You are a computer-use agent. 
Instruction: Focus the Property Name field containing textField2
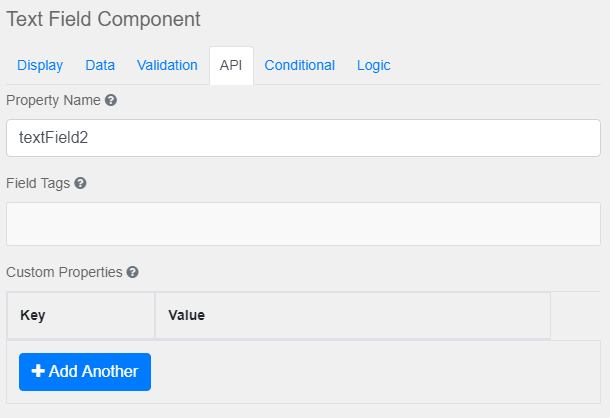[x=303, y=138]
